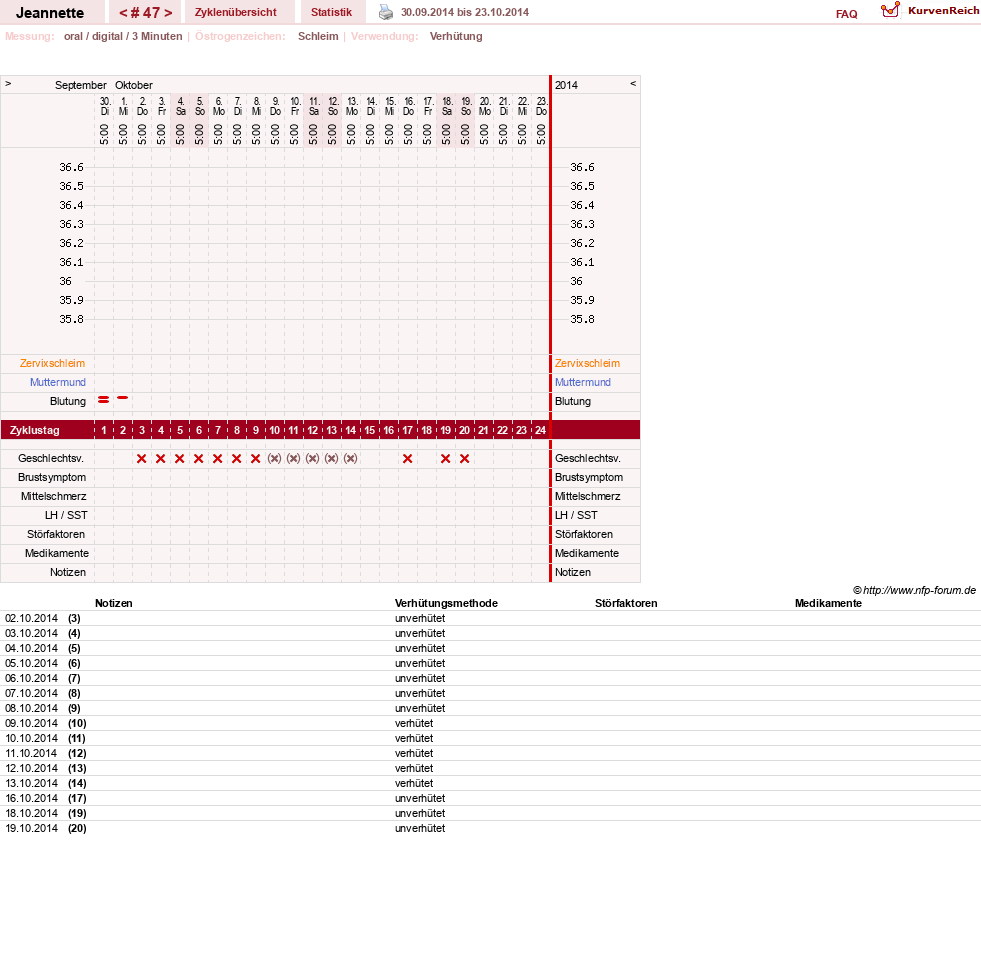981x962 pixels.
Task: Click the red X on cycle day 17
Action: [407, 458]
